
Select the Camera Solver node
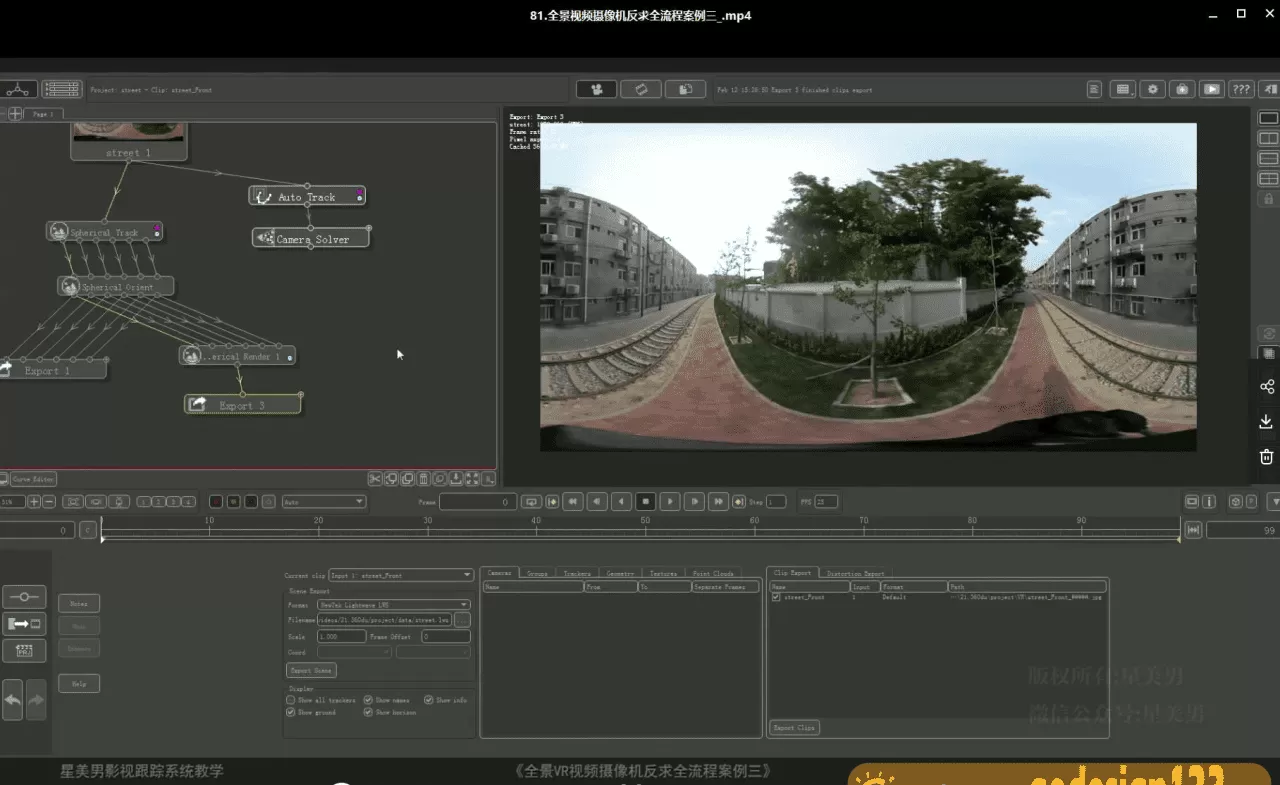[310, 240]
